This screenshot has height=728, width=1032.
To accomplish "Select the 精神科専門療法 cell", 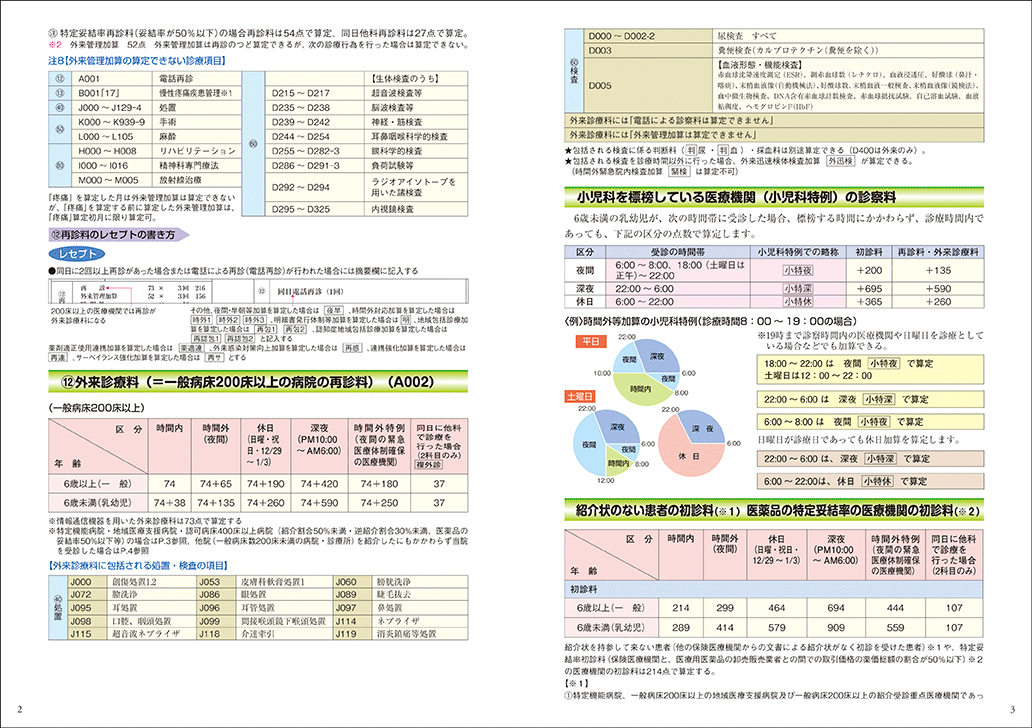I will coord(197,165).
